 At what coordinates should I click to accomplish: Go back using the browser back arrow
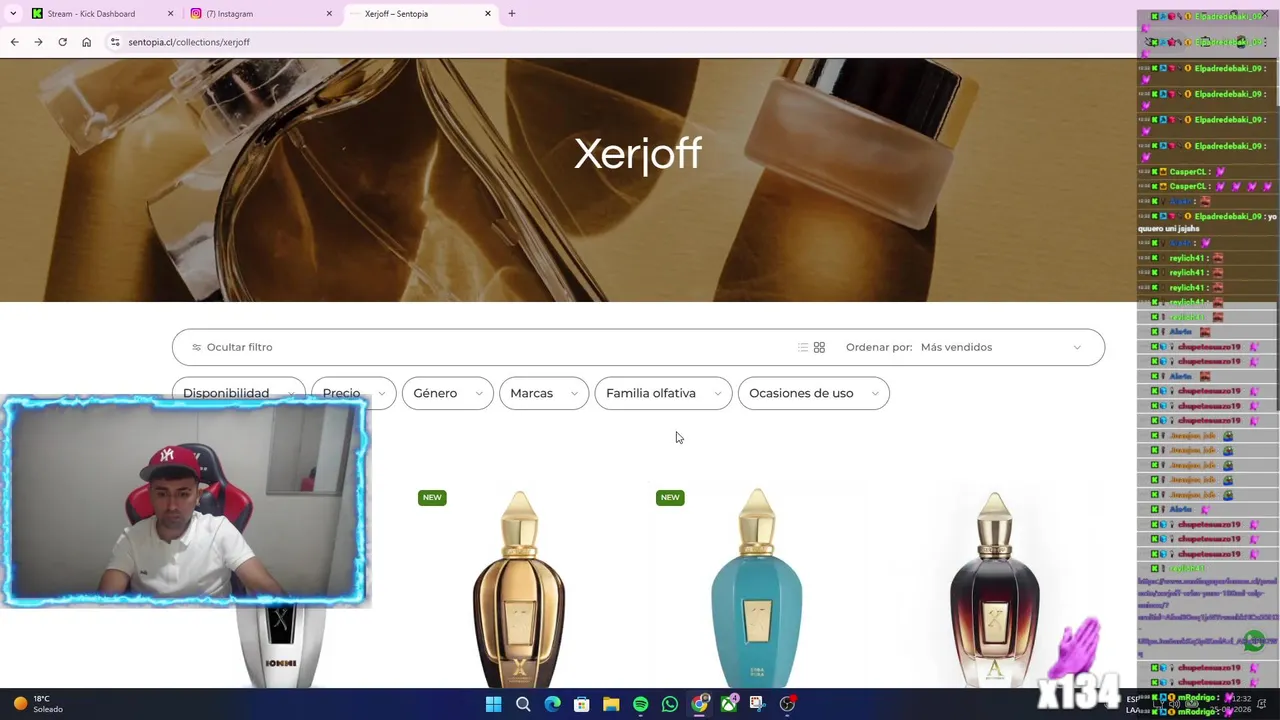point(14,42)
